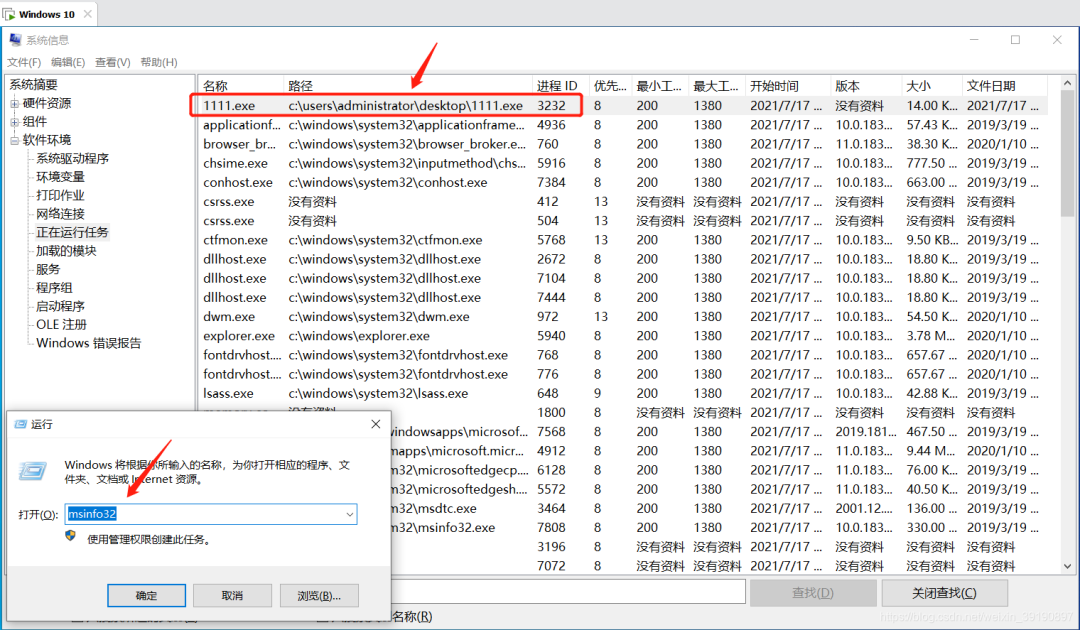Select the explorer.exe row

623,335
